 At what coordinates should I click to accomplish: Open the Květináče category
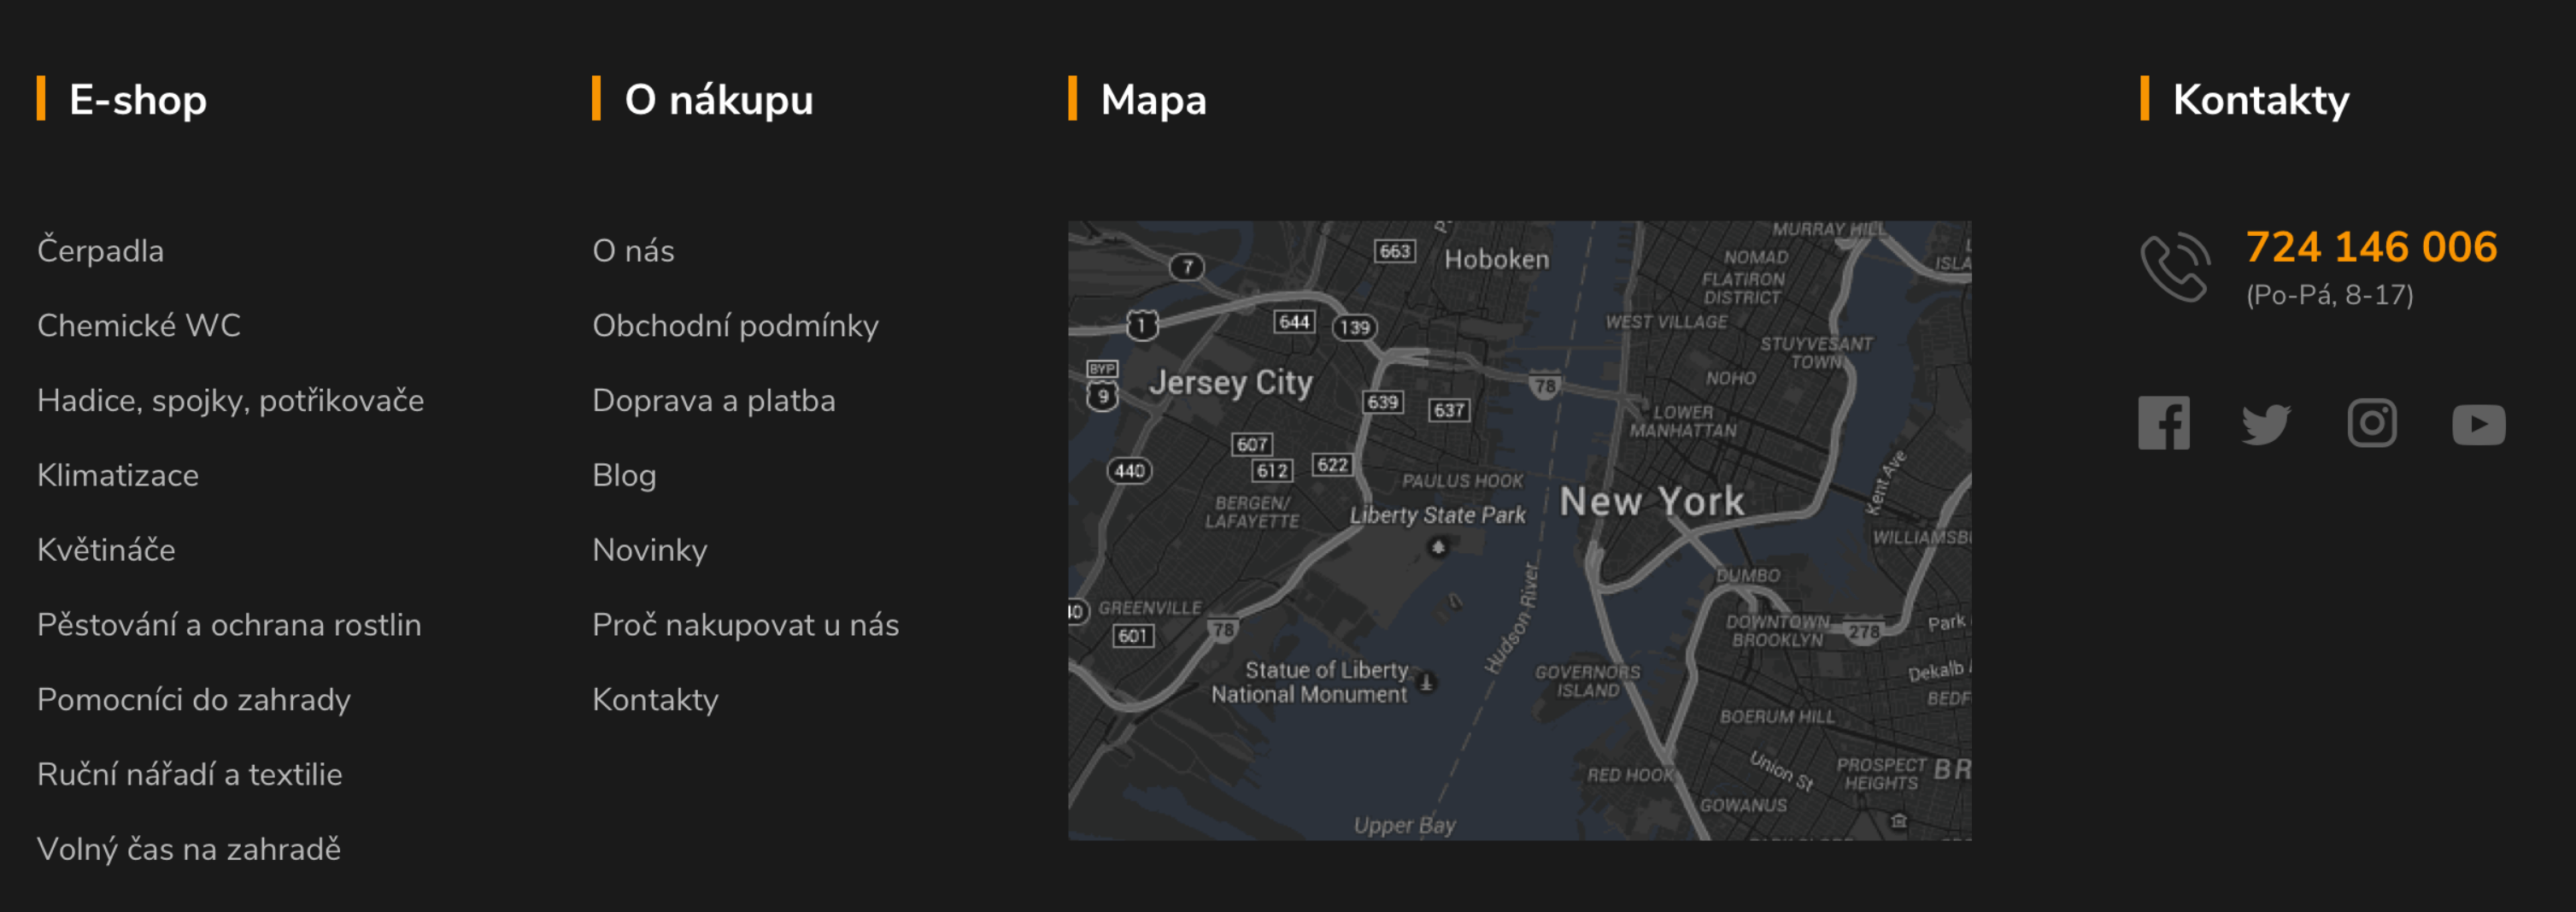point(106,550)
